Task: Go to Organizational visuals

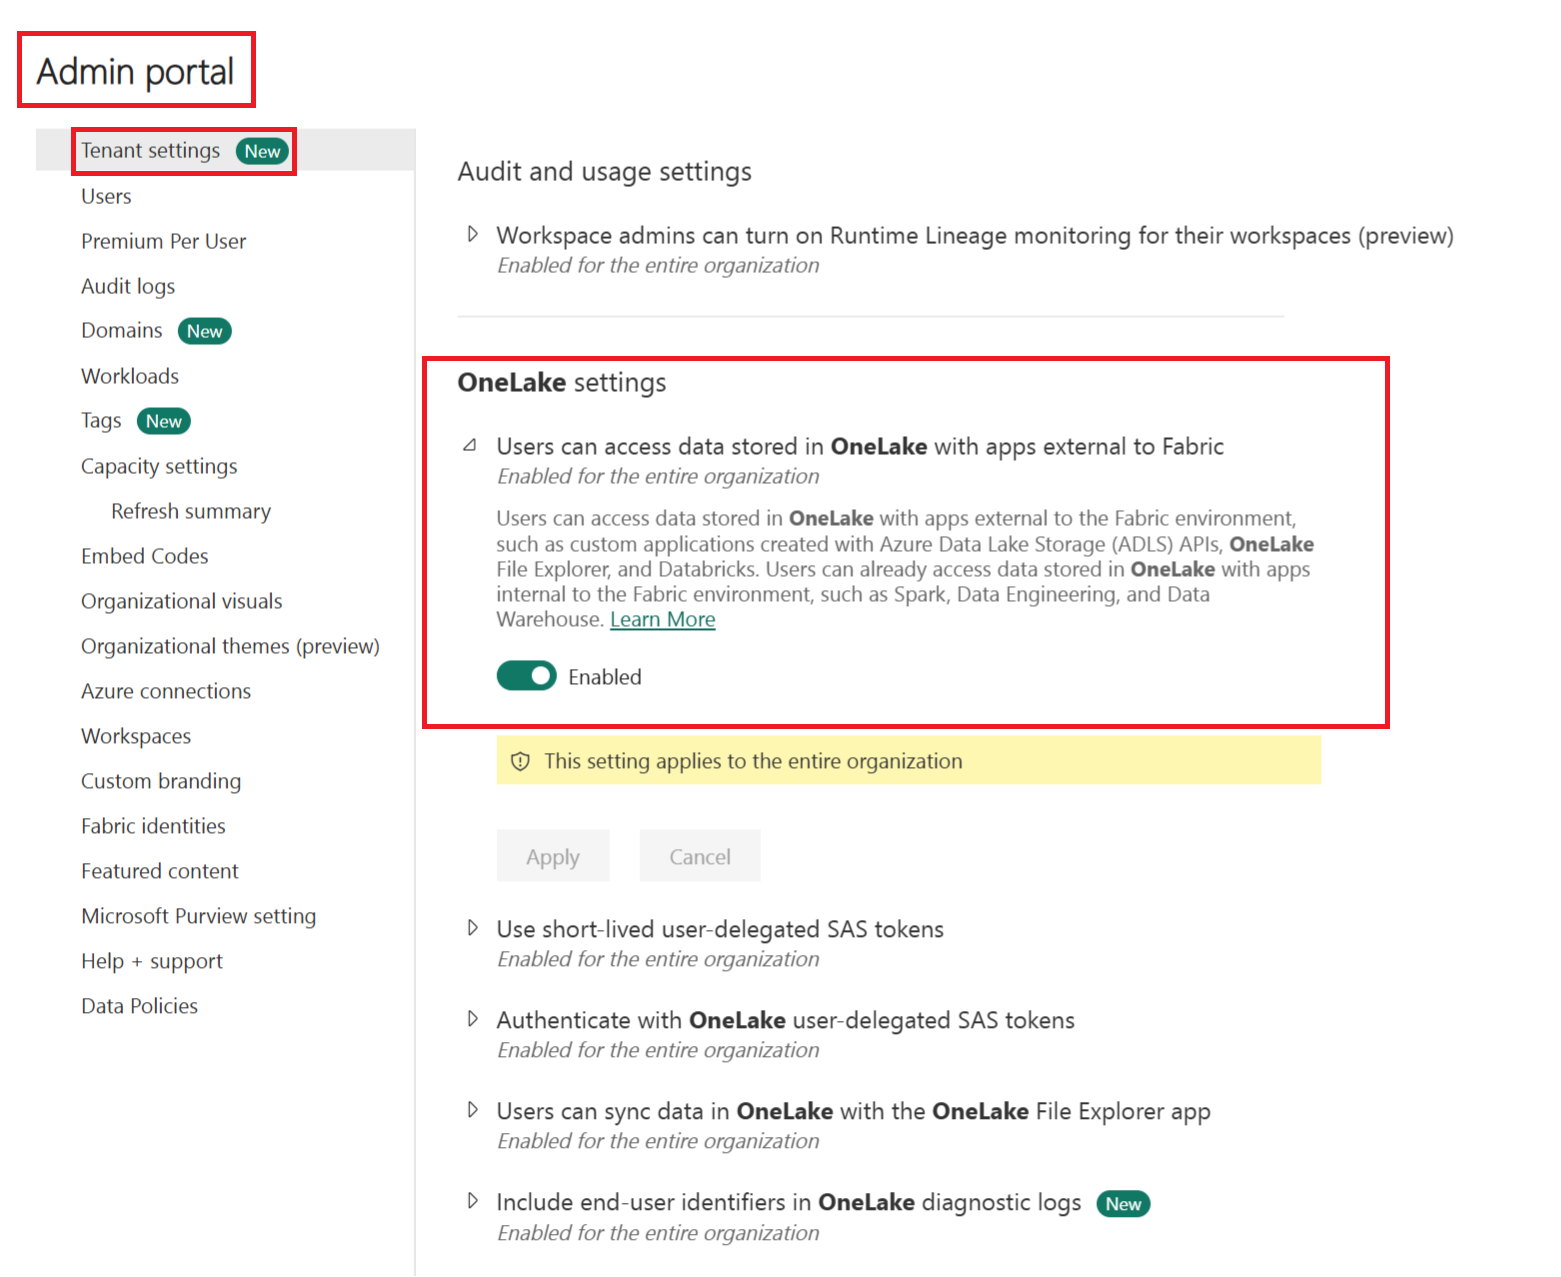Action: click(x=182, y=601)
